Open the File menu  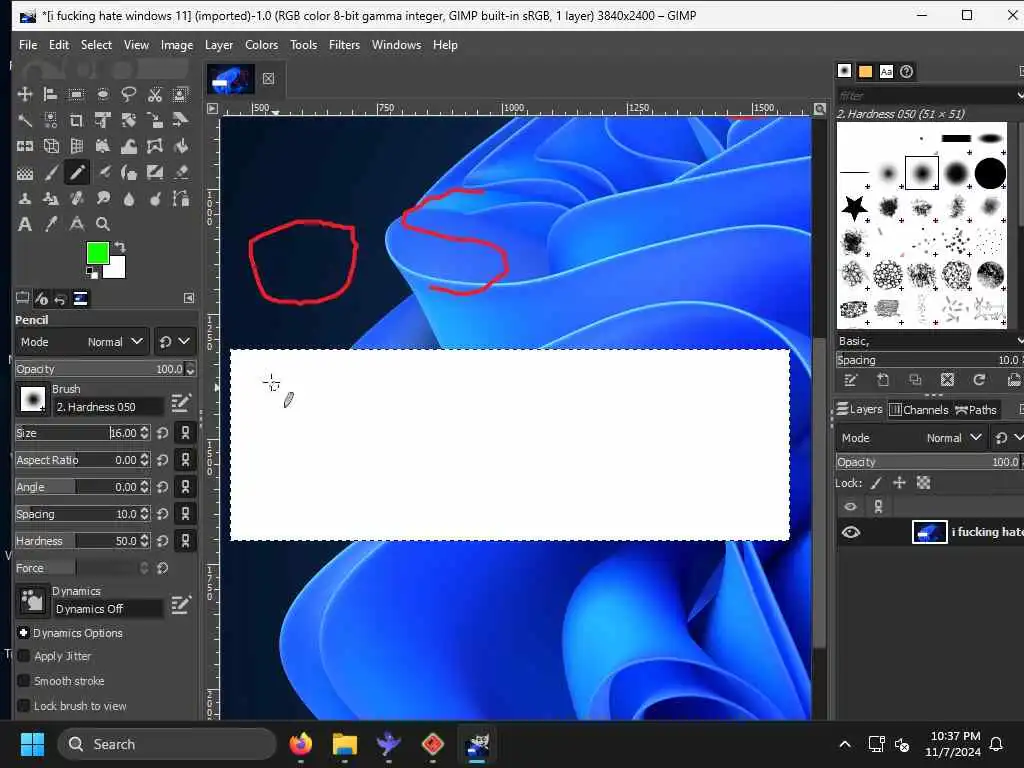point(28,44)
